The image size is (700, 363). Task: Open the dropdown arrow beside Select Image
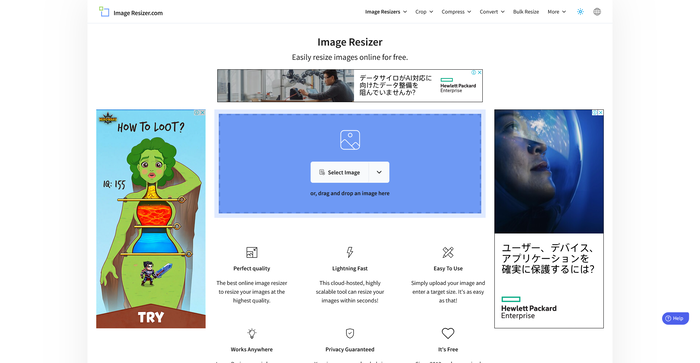(379, 172)
